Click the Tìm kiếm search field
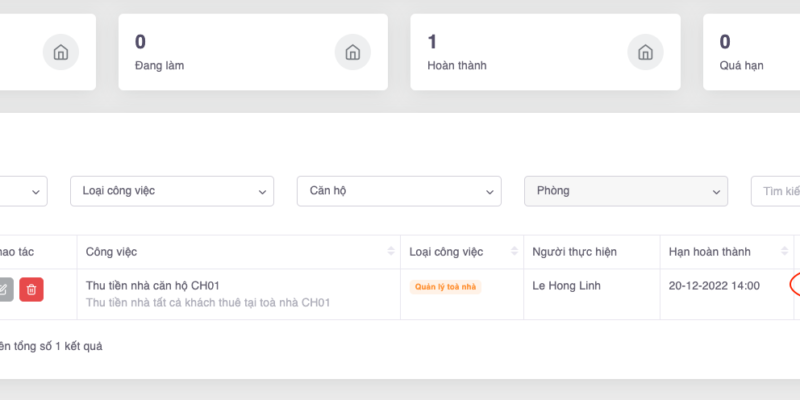The width and height of the screenshot is (800, 400). [776, 190]
